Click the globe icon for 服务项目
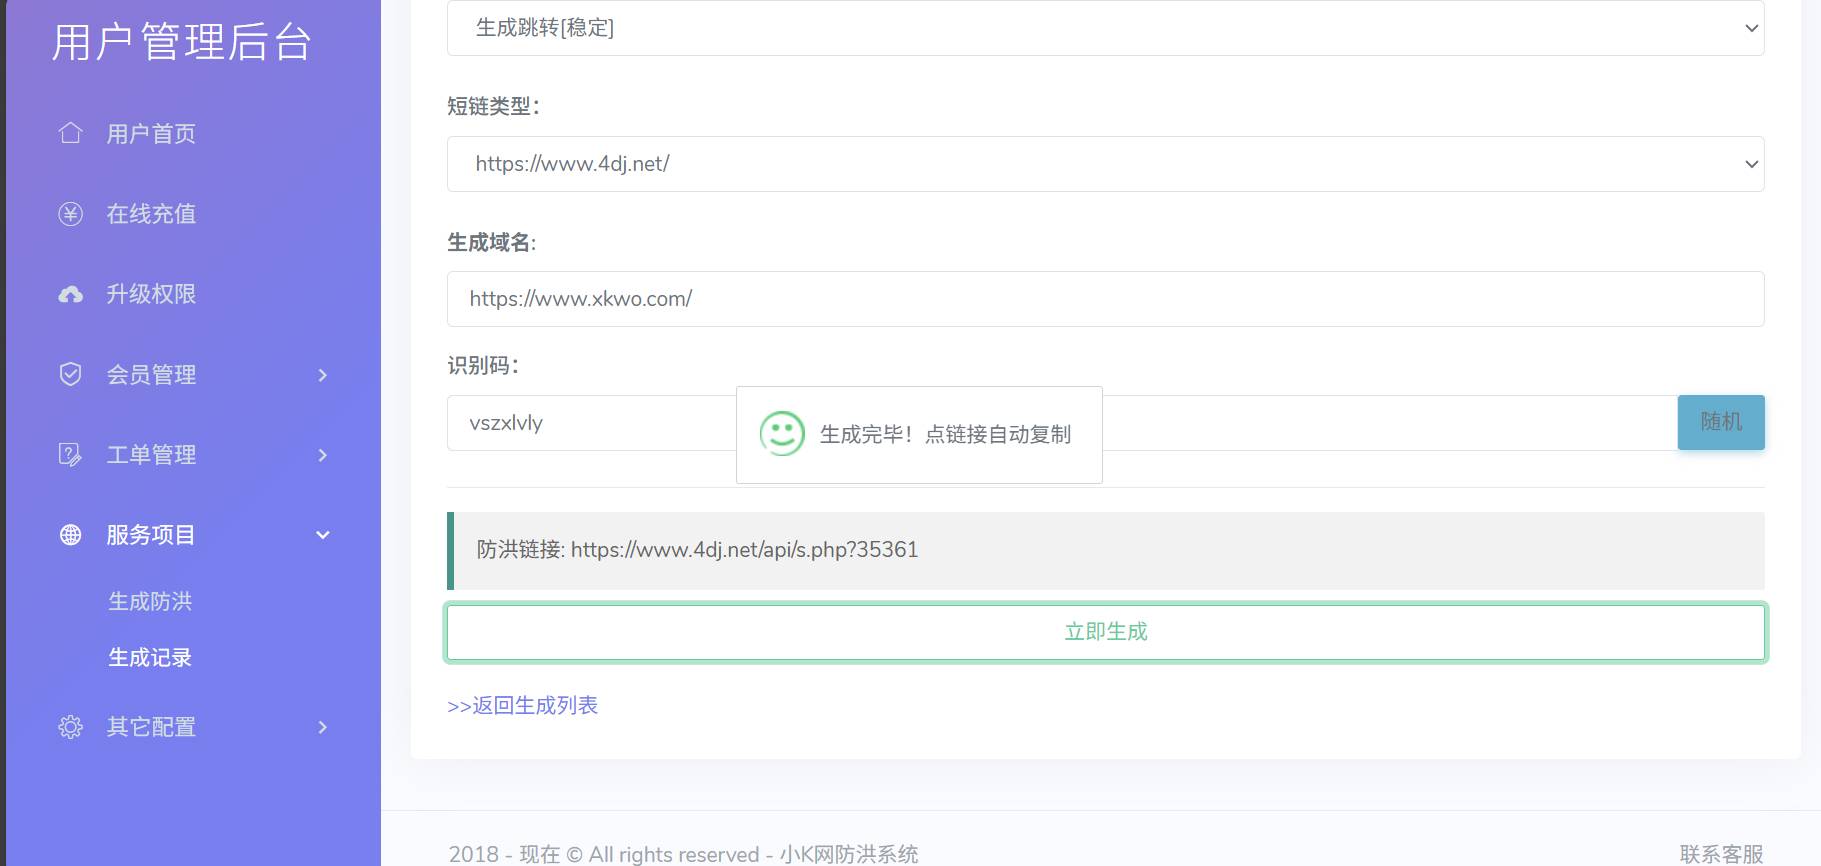 click(x=70, y=535)
